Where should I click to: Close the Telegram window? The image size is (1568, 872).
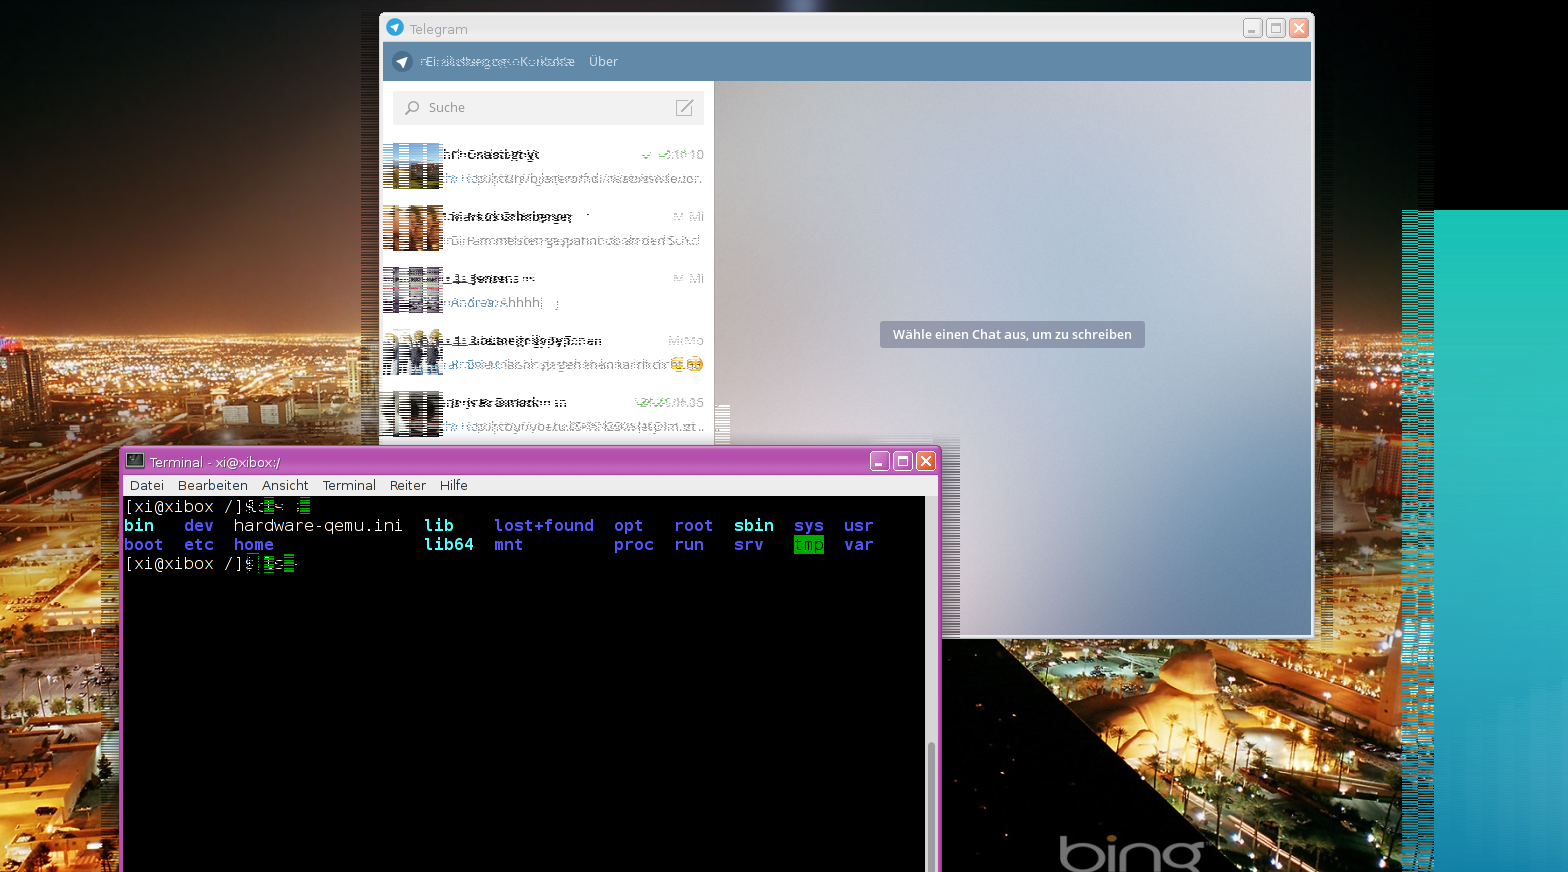pyautogui.click(x=1298, y=28)
